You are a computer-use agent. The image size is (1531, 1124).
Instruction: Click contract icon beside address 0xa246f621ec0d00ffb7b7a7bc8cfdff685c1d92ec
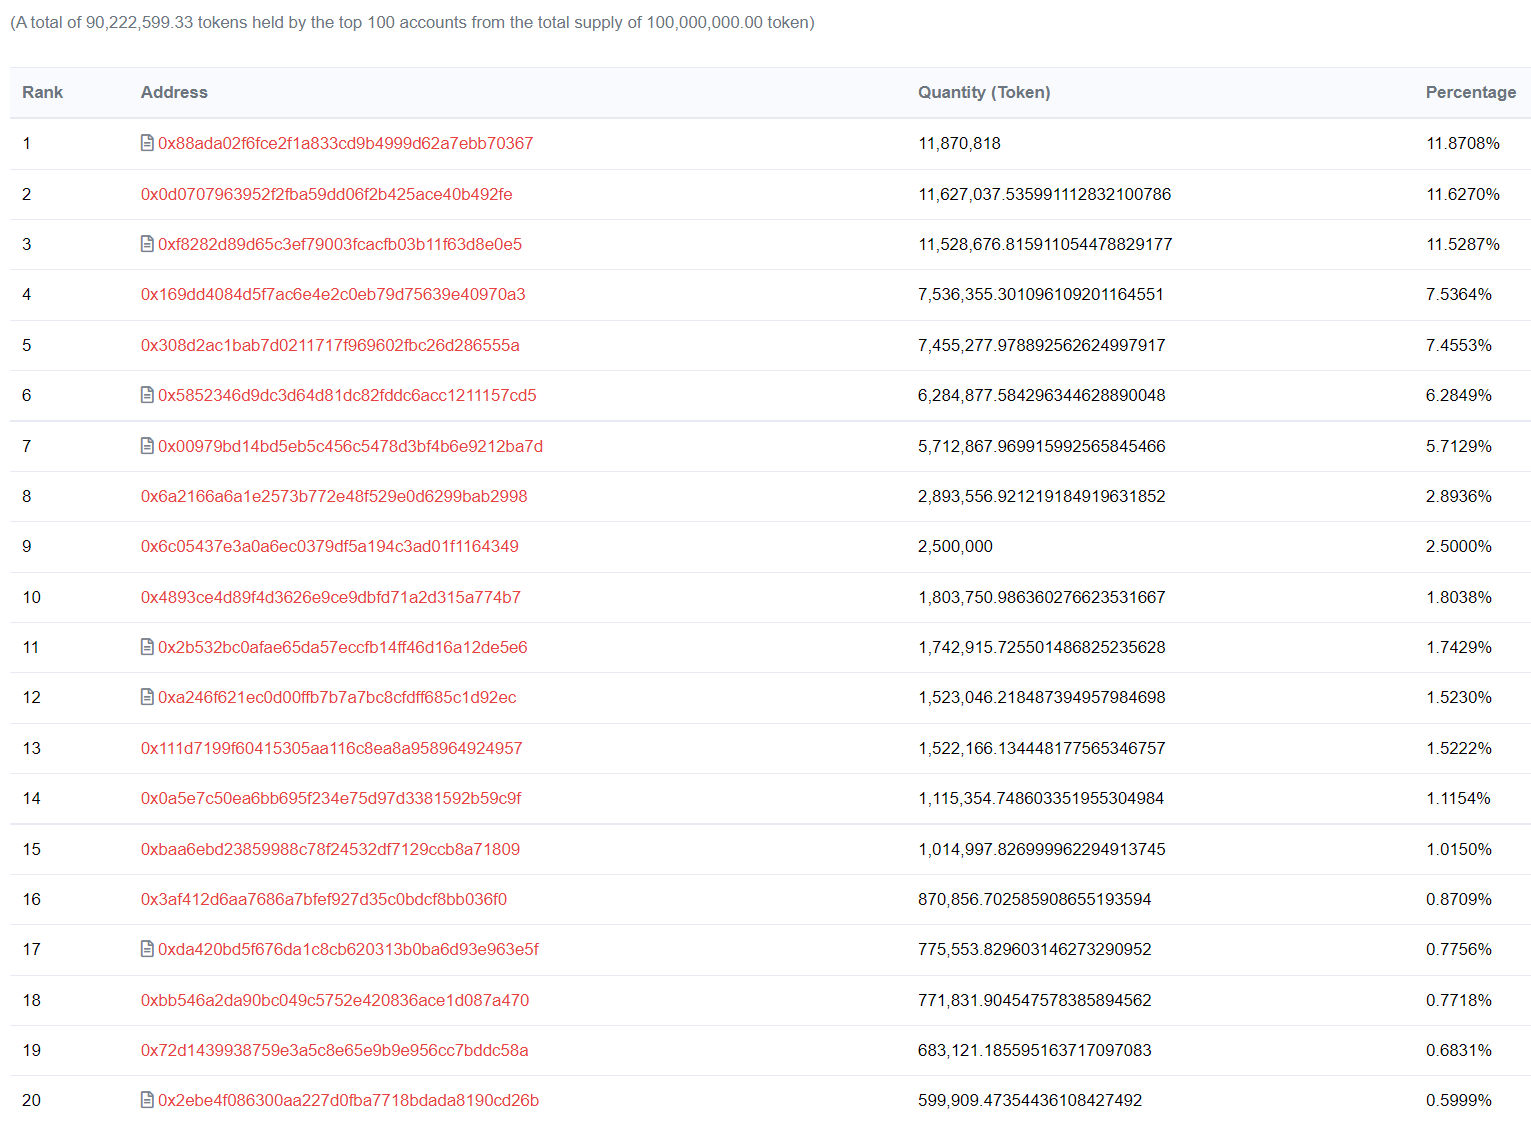click(147, 697)
